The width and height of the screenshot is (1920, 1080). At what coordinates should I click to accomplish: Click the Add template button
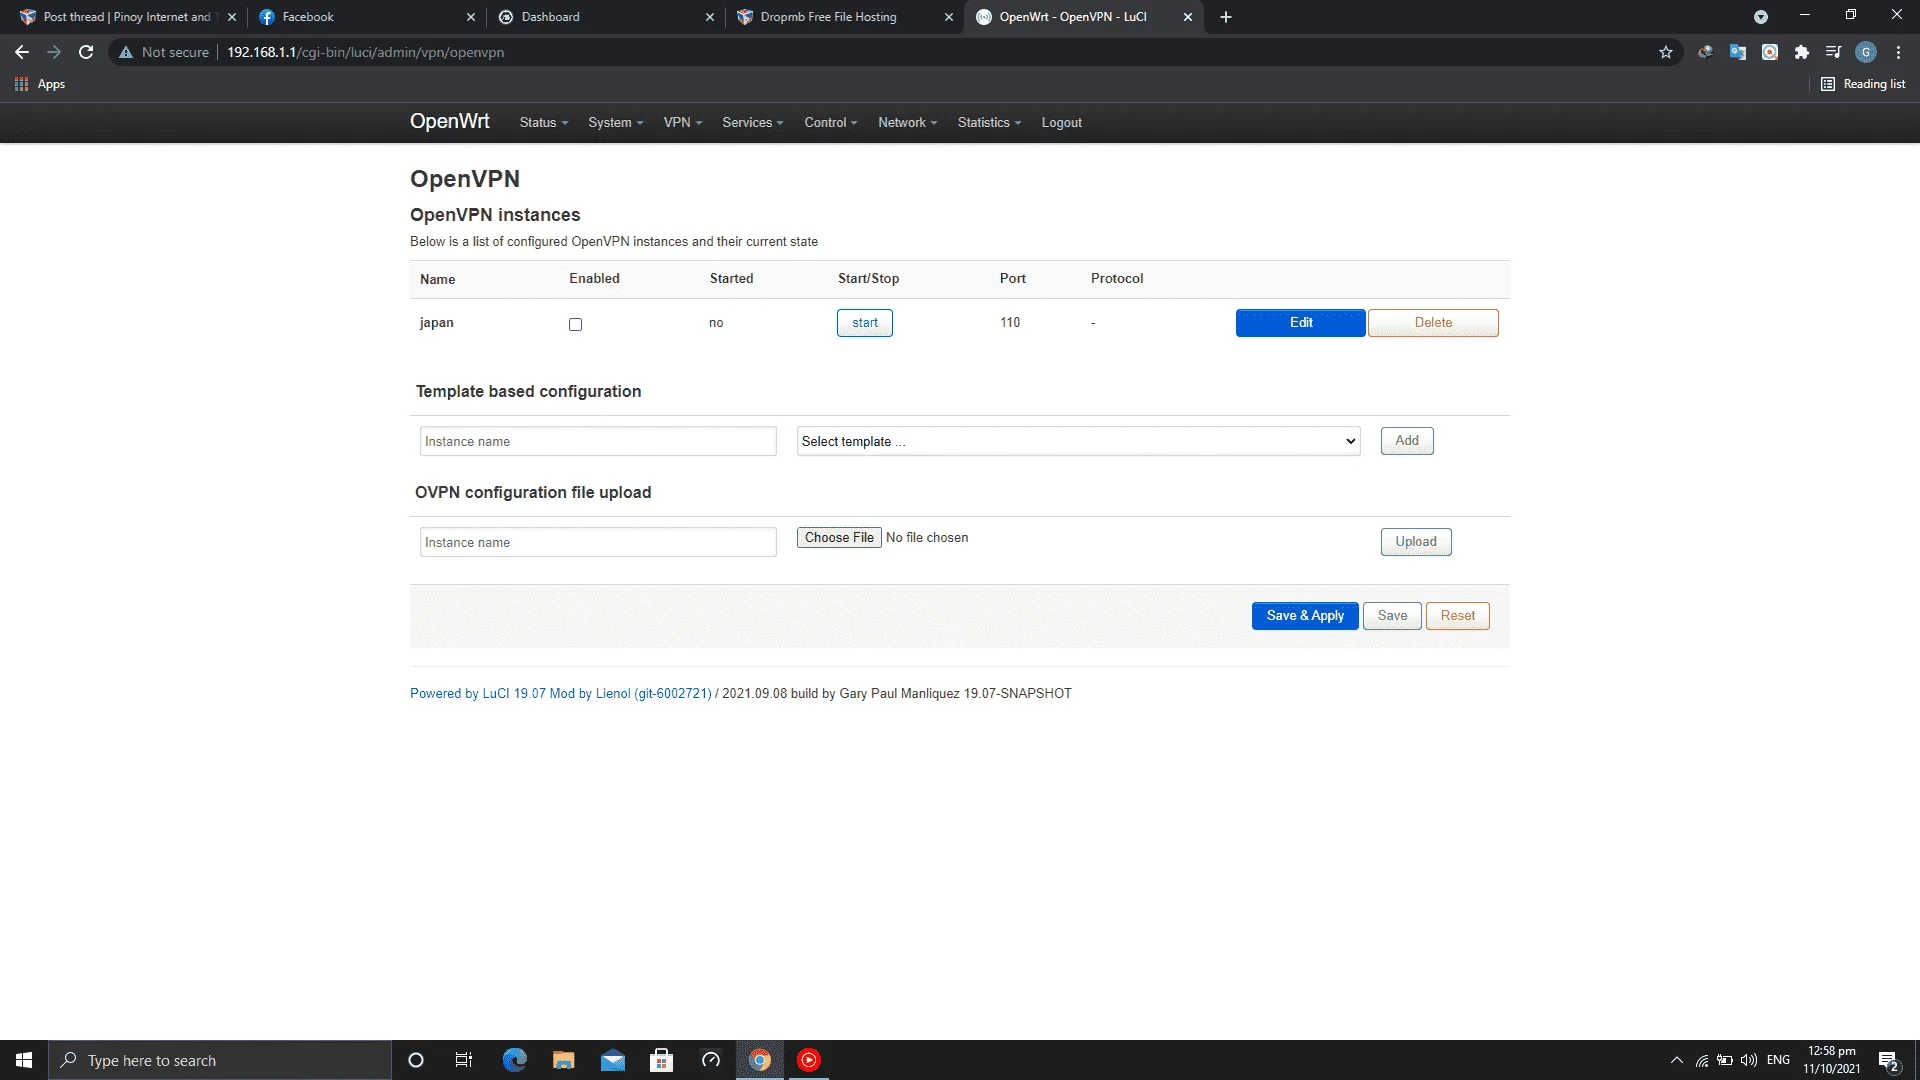(x=1407, y=441)
